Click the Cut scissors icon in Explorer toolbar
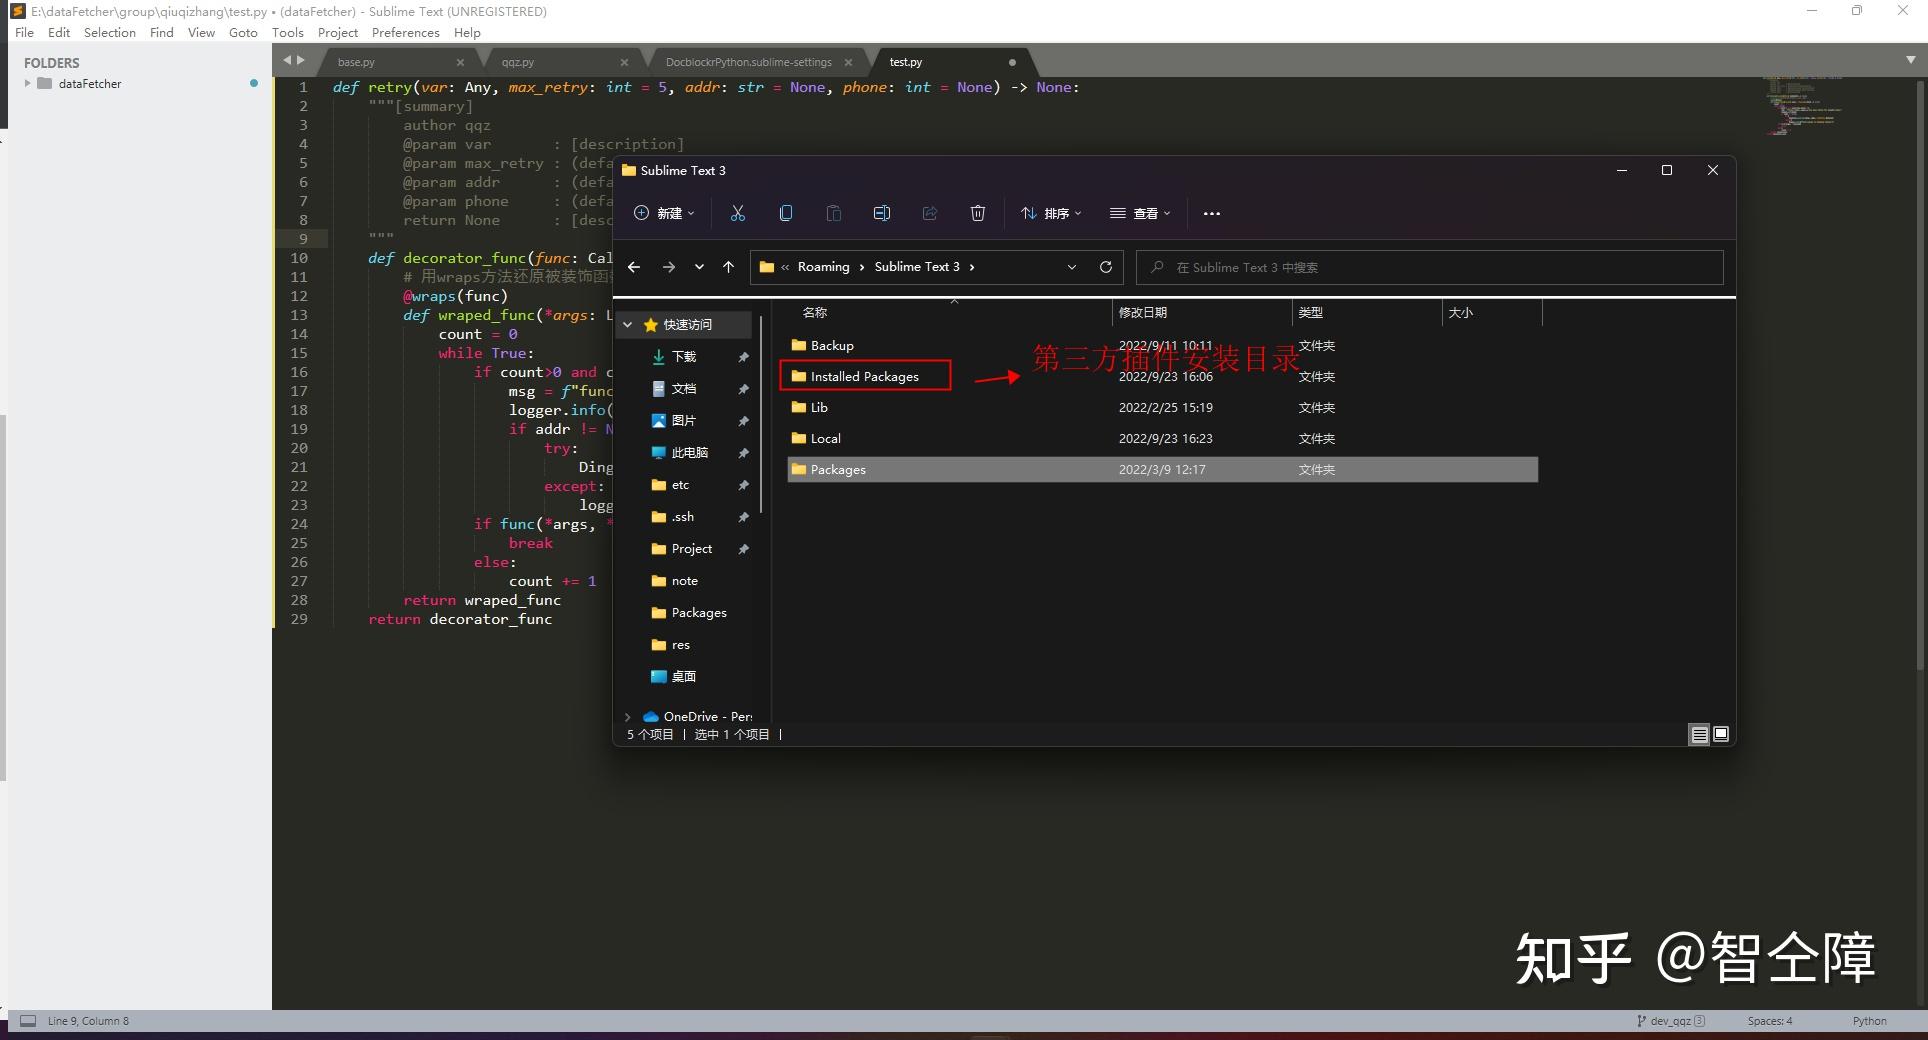Image resolution: width=1928 pixels, height=1040 pixels. point(738,213)
